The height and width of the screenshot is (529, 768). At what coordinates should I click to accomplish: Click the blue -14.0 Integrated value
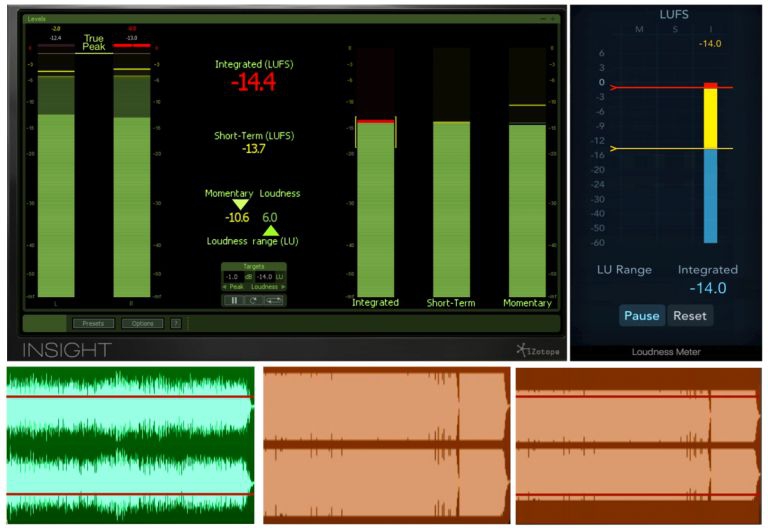tap(708, 288)
